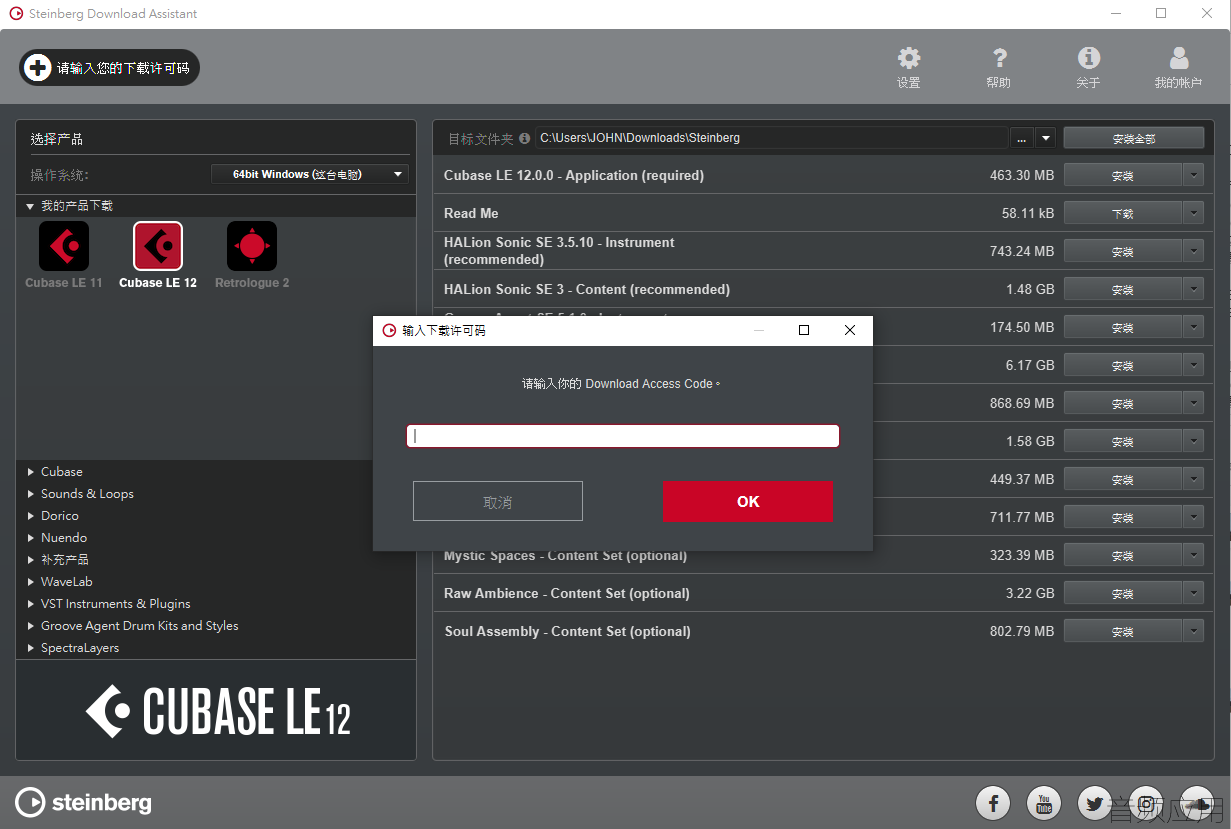Select the Soul Assembly - Content Set row text

click(568, 631)
